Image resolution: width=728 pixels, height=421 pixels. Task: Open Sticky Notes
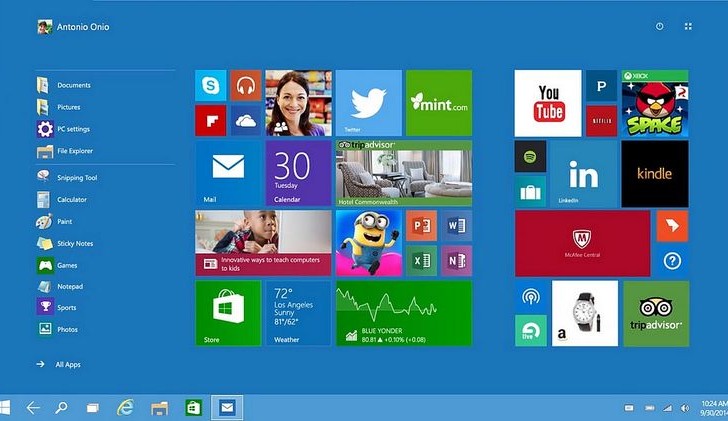(x=65, y=243)
